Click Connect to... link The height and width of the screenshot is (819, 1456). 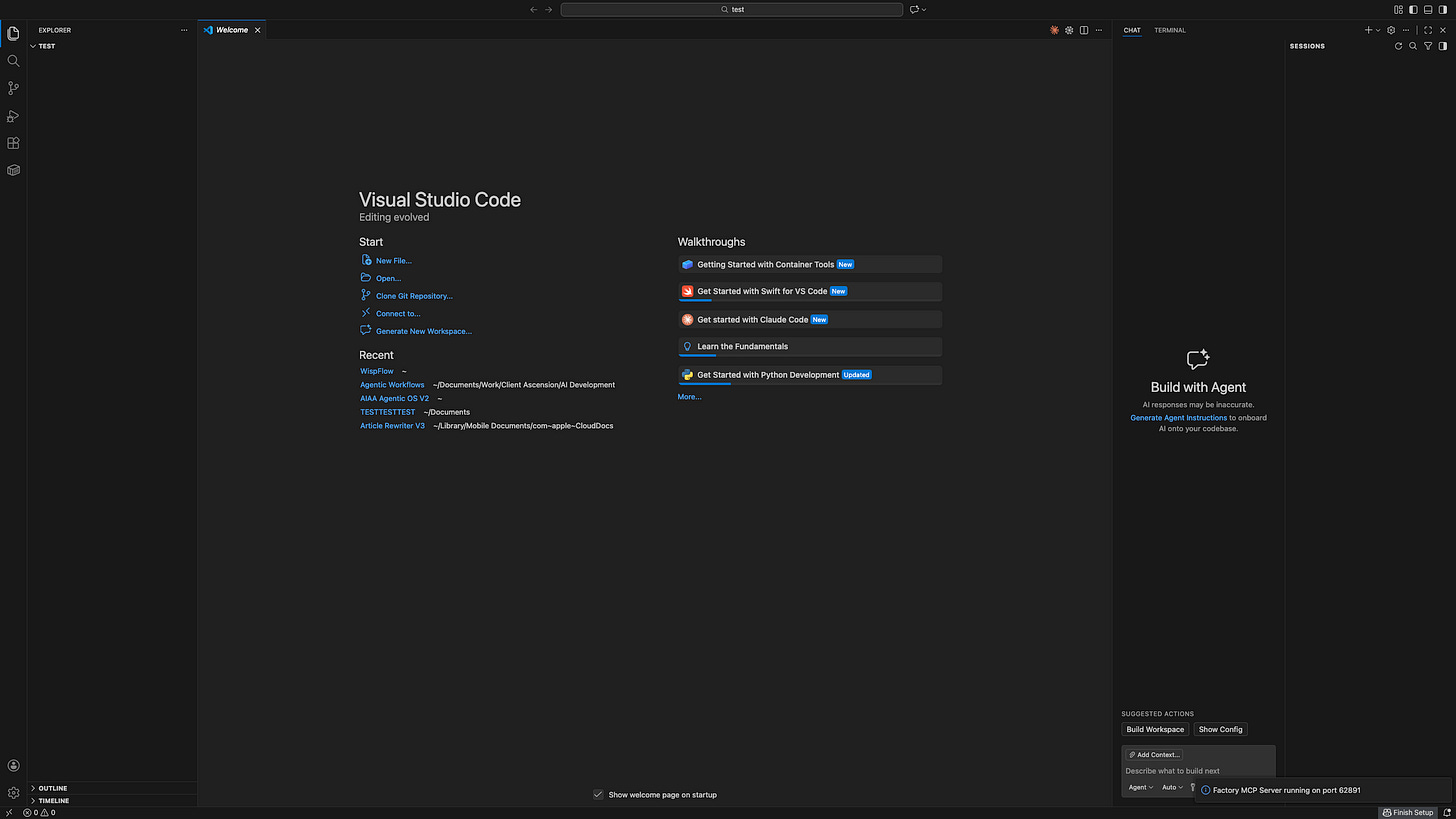tap(398, 314)
